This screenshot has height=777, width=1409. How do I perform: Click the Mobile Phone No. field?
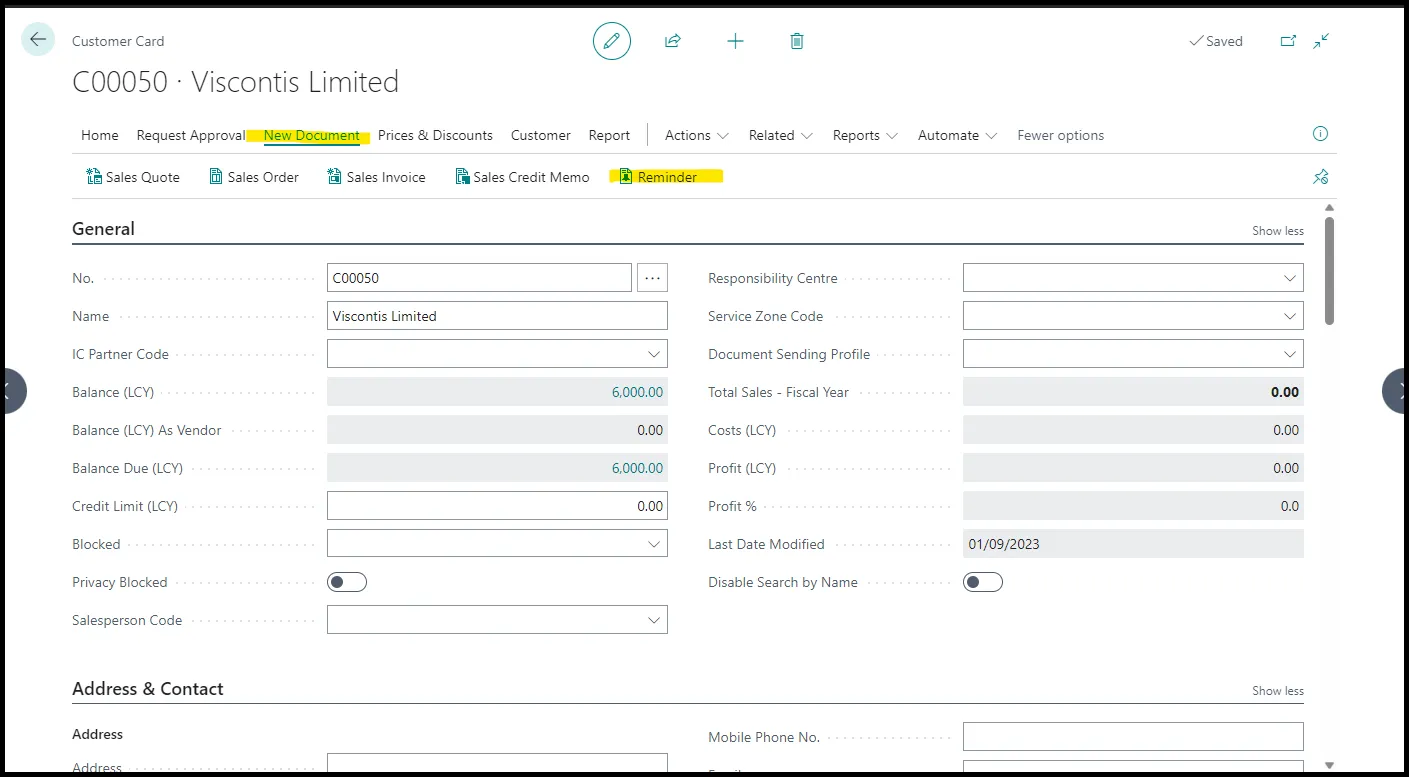pos(1133,737)
